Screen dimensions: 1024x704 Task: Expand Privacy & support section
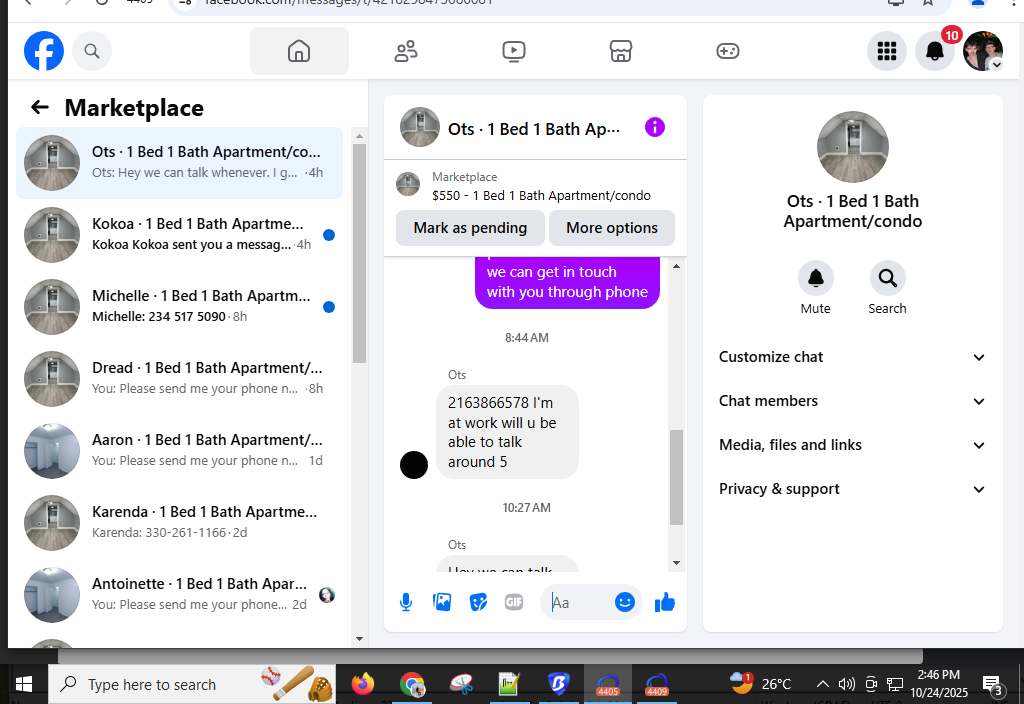coord(852,489)
